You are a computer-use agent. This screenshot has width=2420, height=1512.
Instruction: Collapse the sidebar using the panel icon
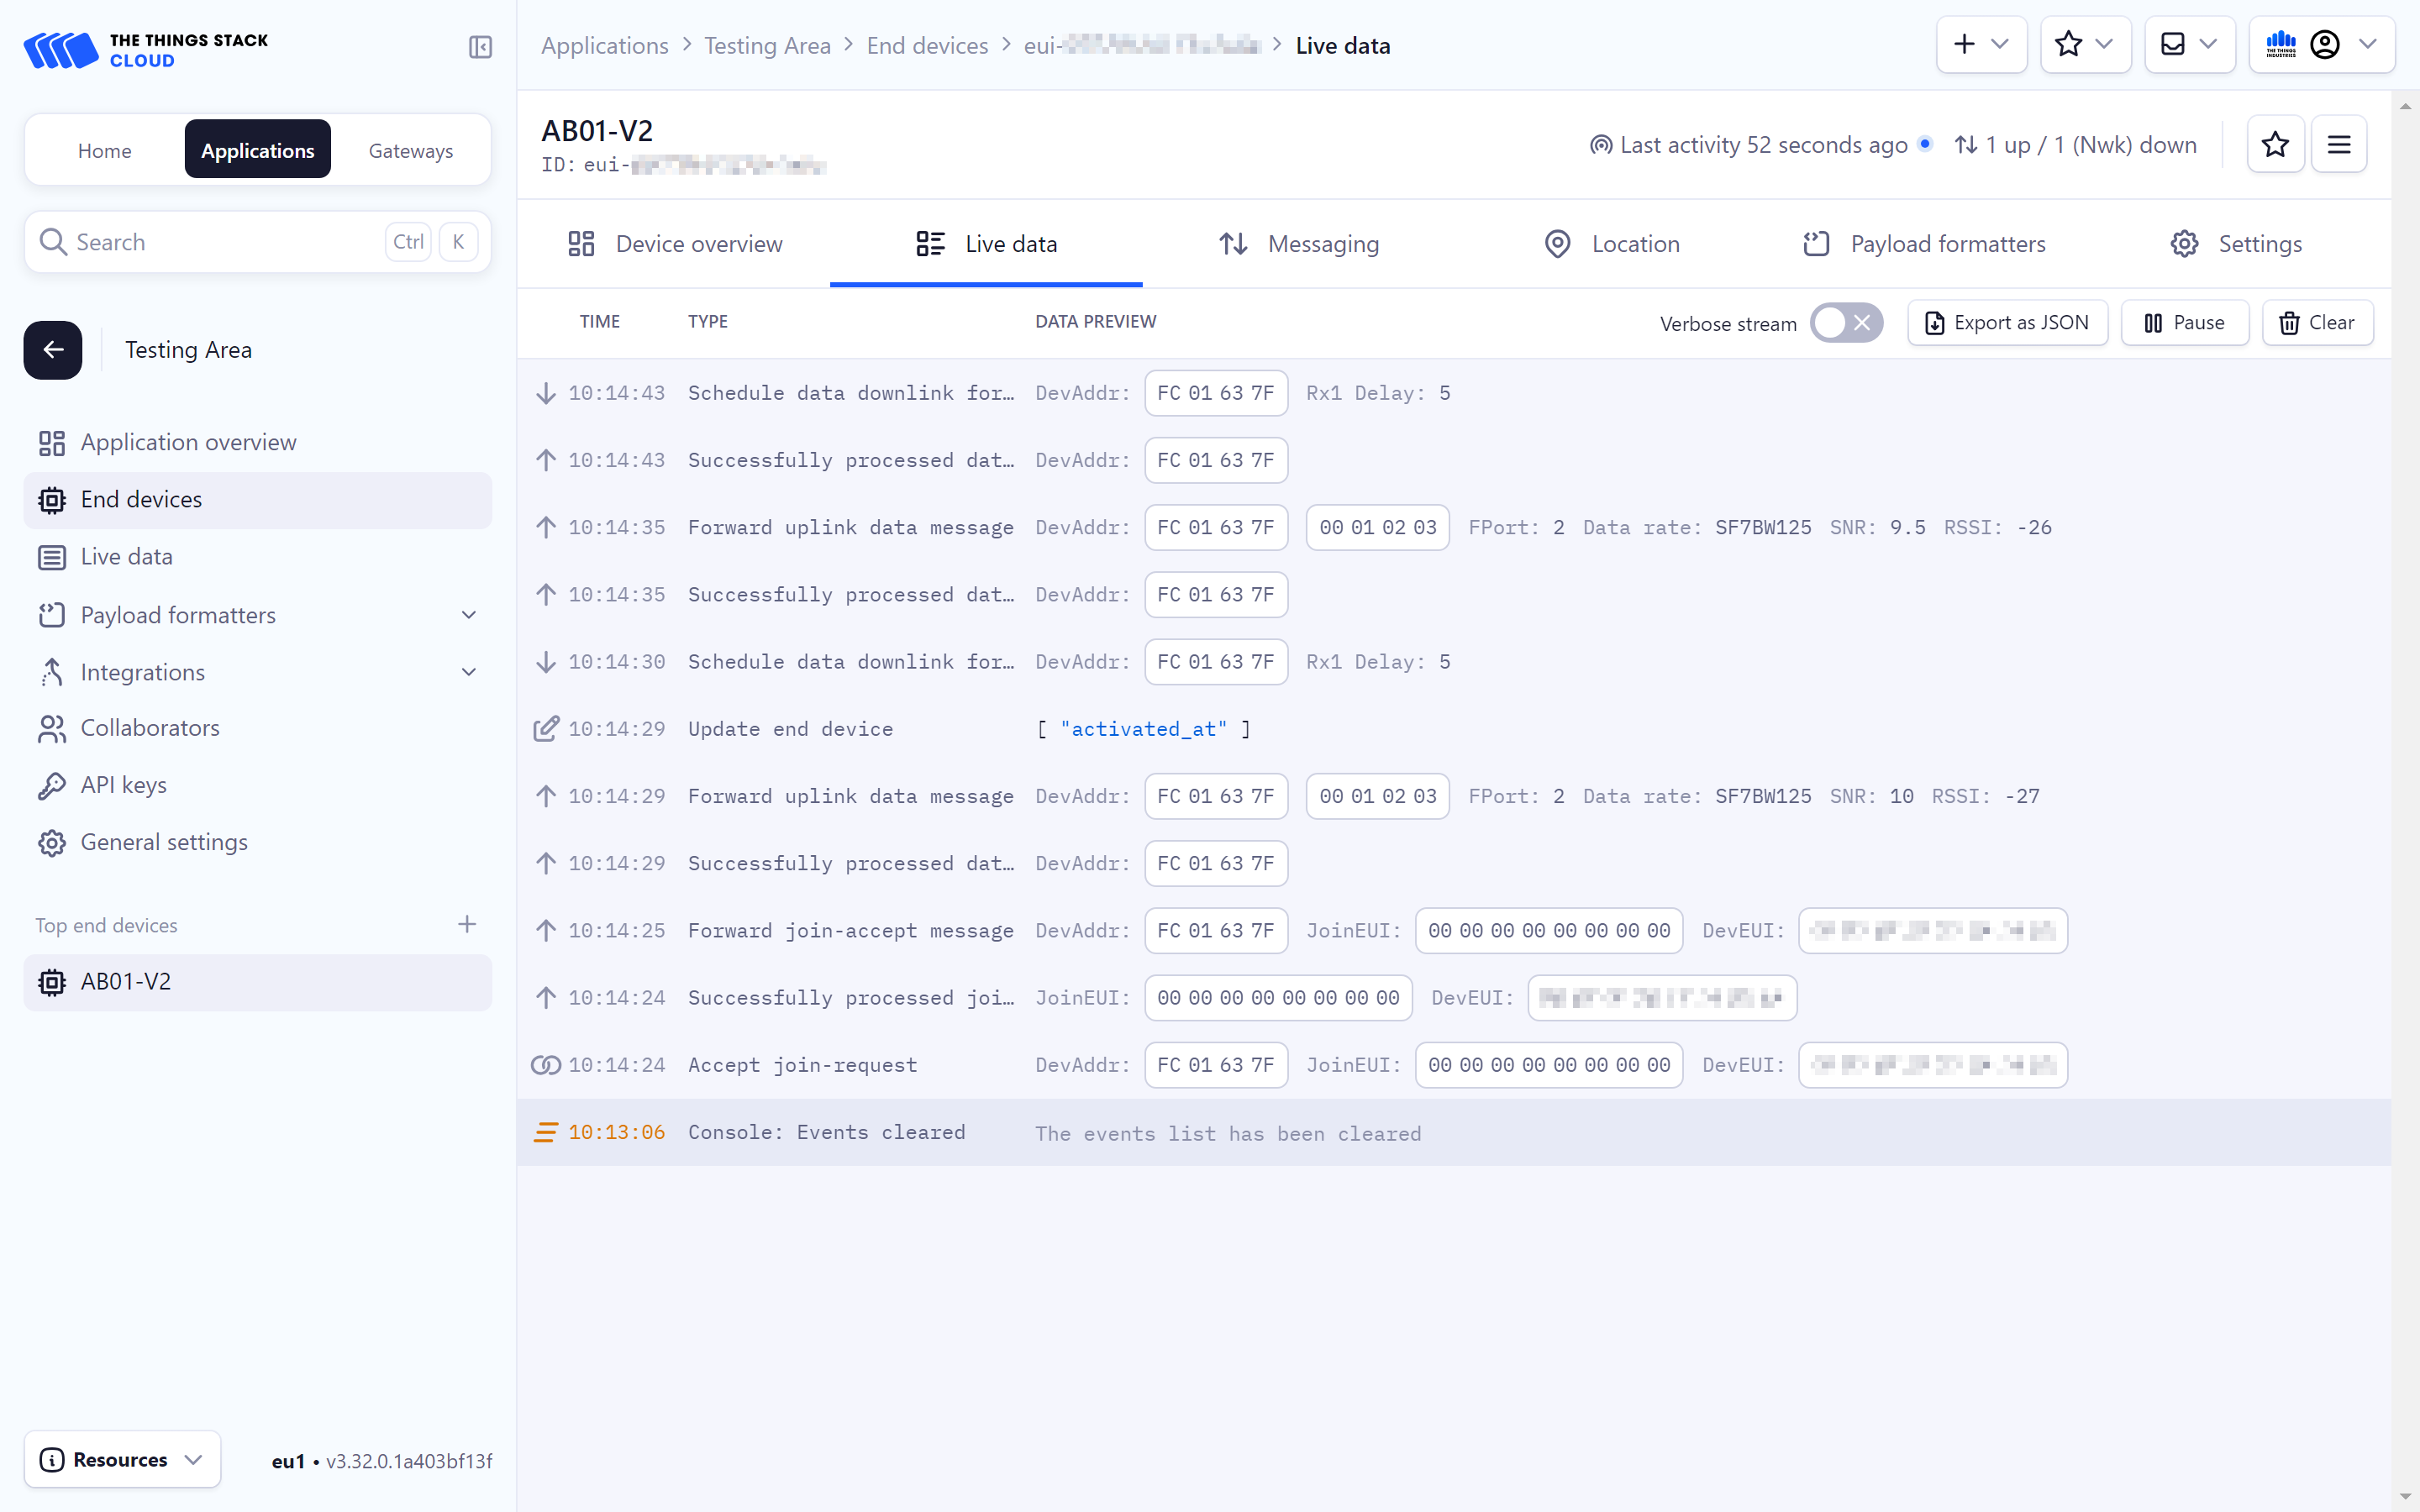tap(480, 47)
